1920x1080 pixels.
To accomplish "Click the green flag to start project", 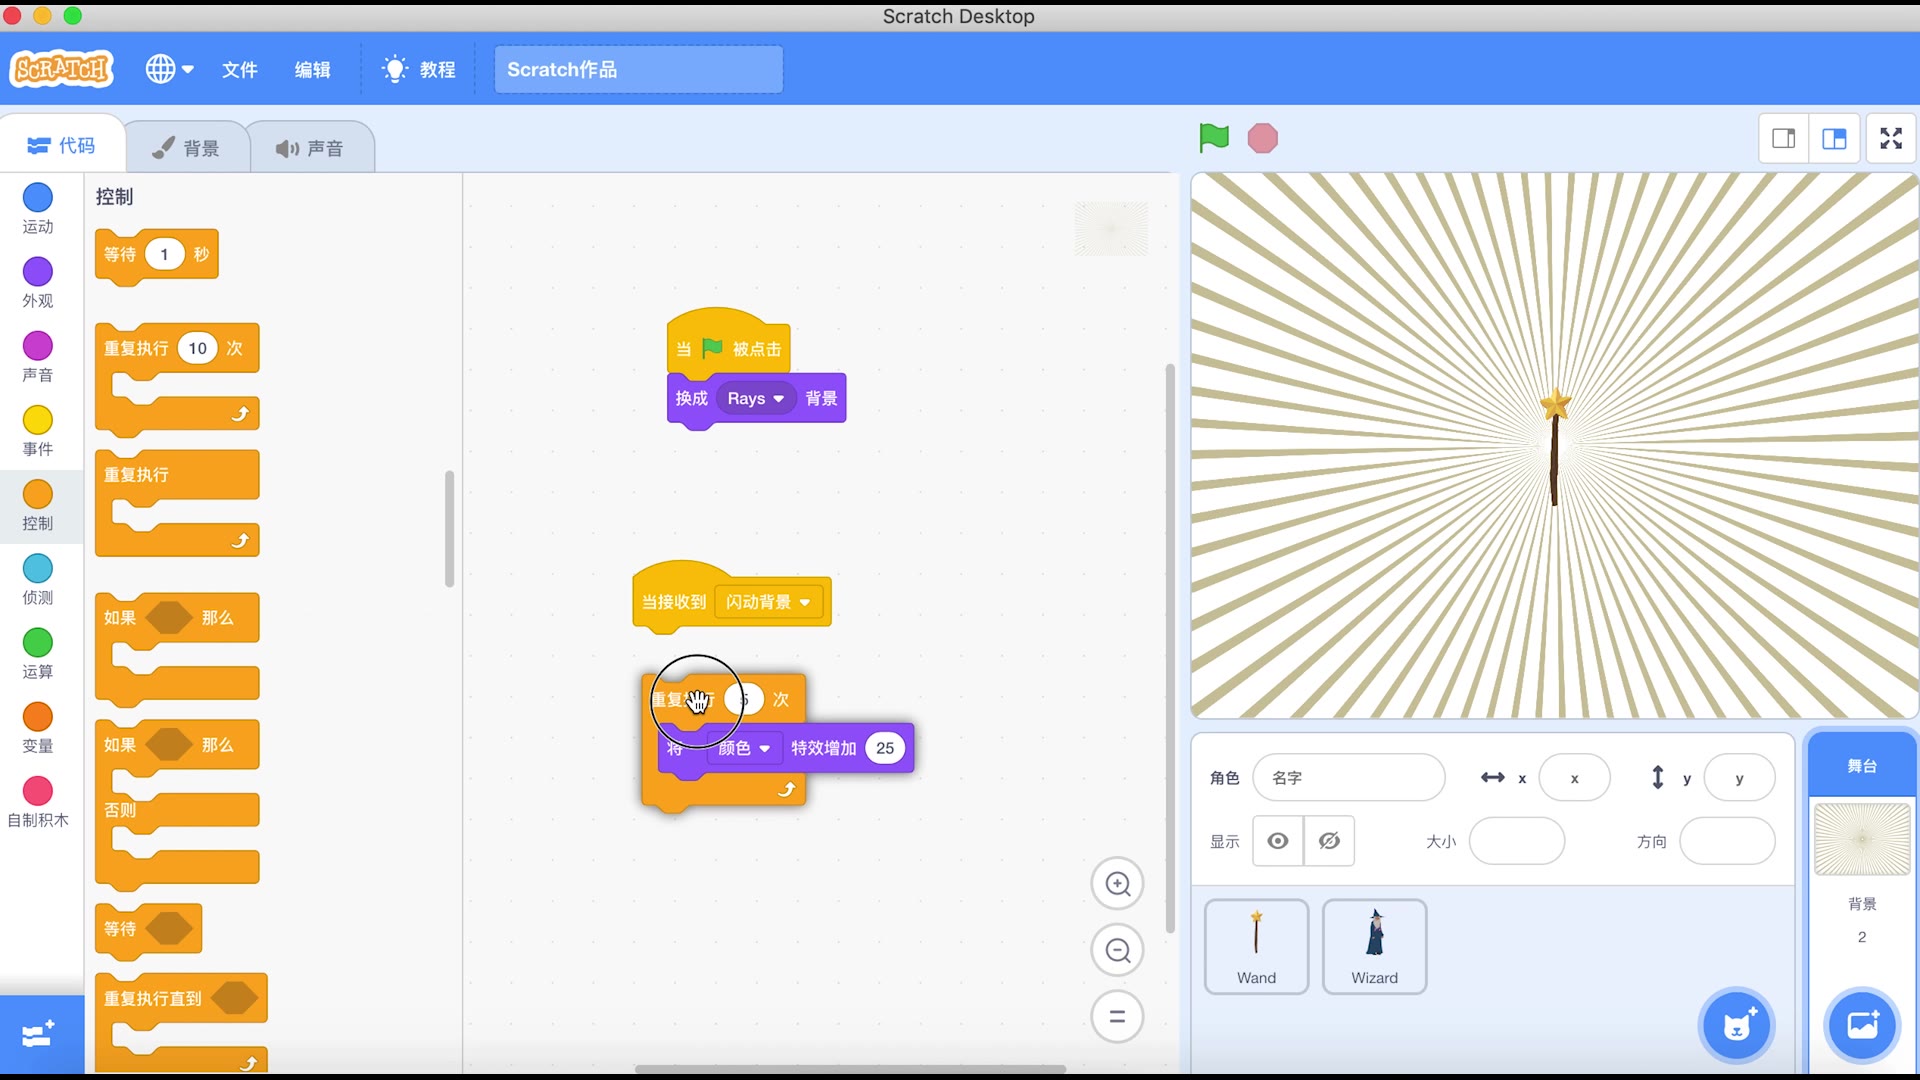I will click(1213, 138).
